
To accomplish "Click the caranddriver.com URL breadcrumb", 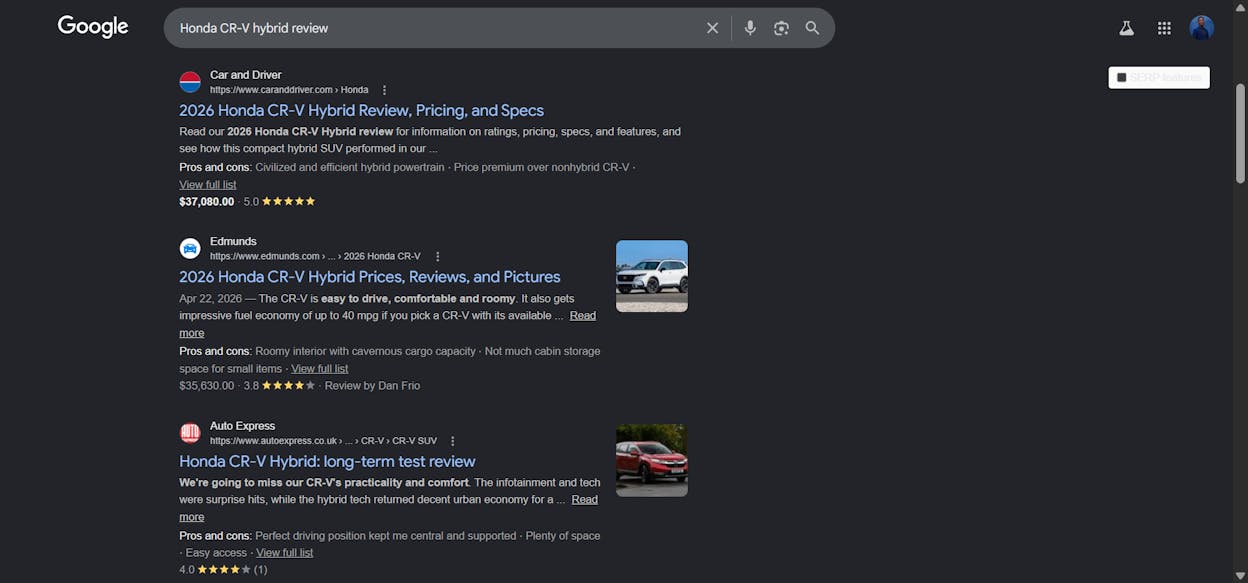I will point(289,90).
